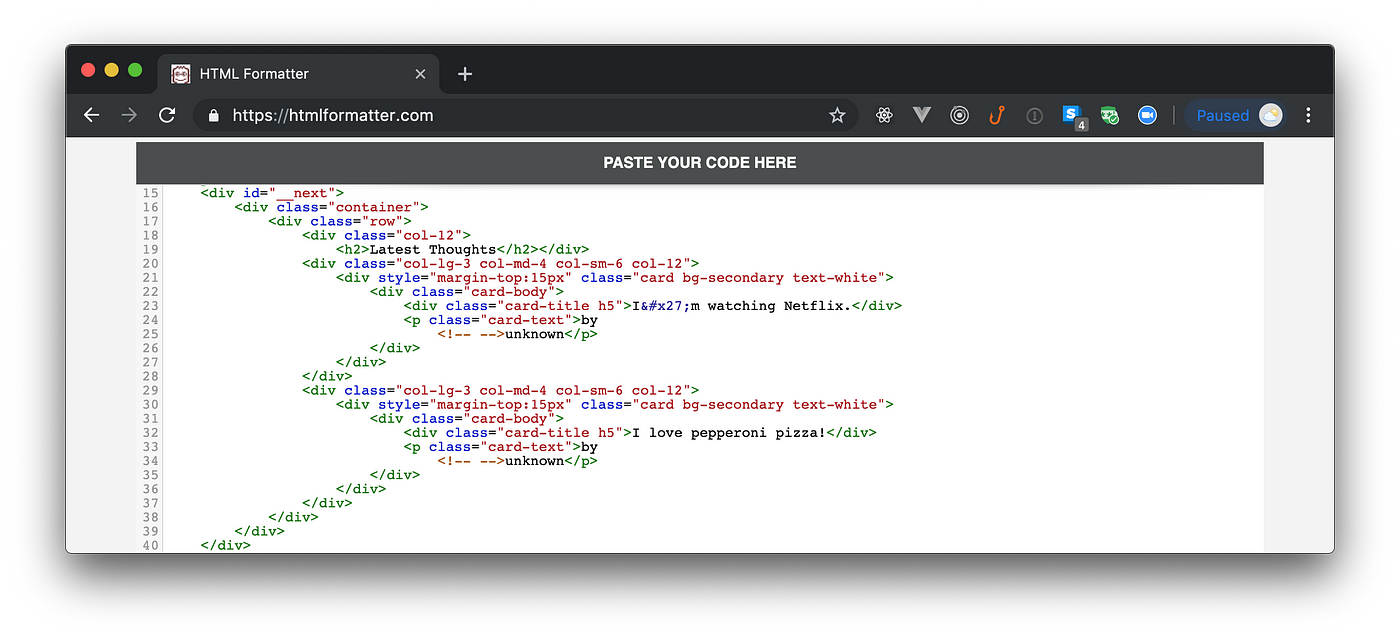The width and height of the screenshot is (1400, 640).
Task: Click the address bar URL
Action: (333, 115)
